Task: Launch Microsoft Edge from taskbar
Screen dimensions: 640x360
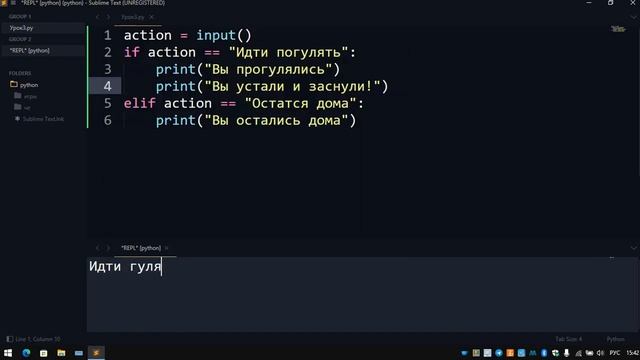Action: (x=26, y=353)
